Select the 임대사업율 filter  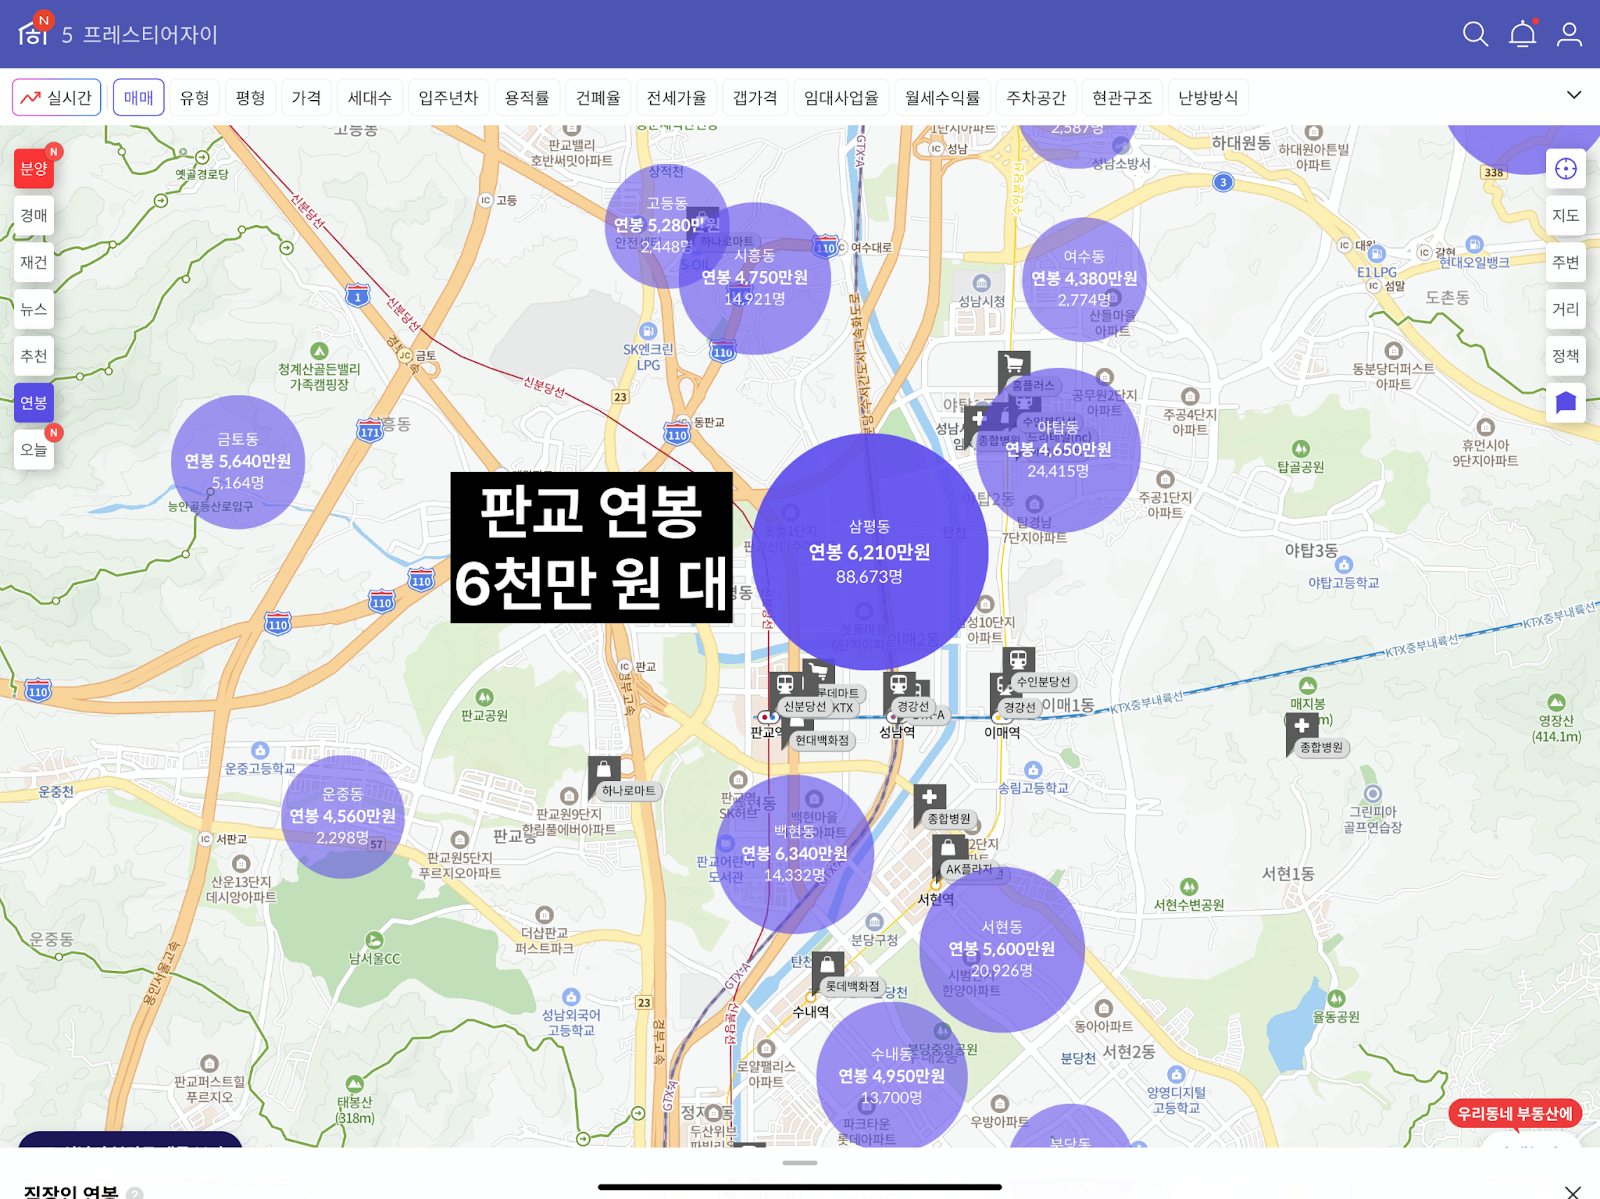pyautogui.click(x=841, y=97)
